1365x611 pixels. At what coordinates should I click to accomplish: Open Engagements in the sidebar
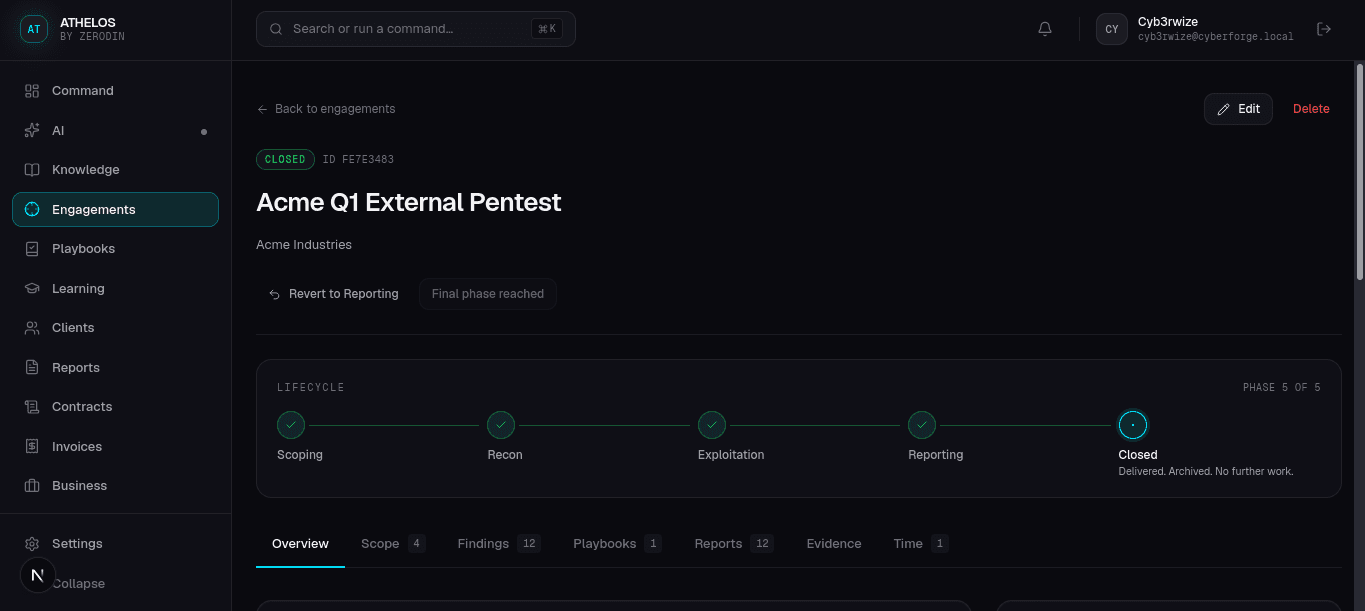[x=116, y=210]
